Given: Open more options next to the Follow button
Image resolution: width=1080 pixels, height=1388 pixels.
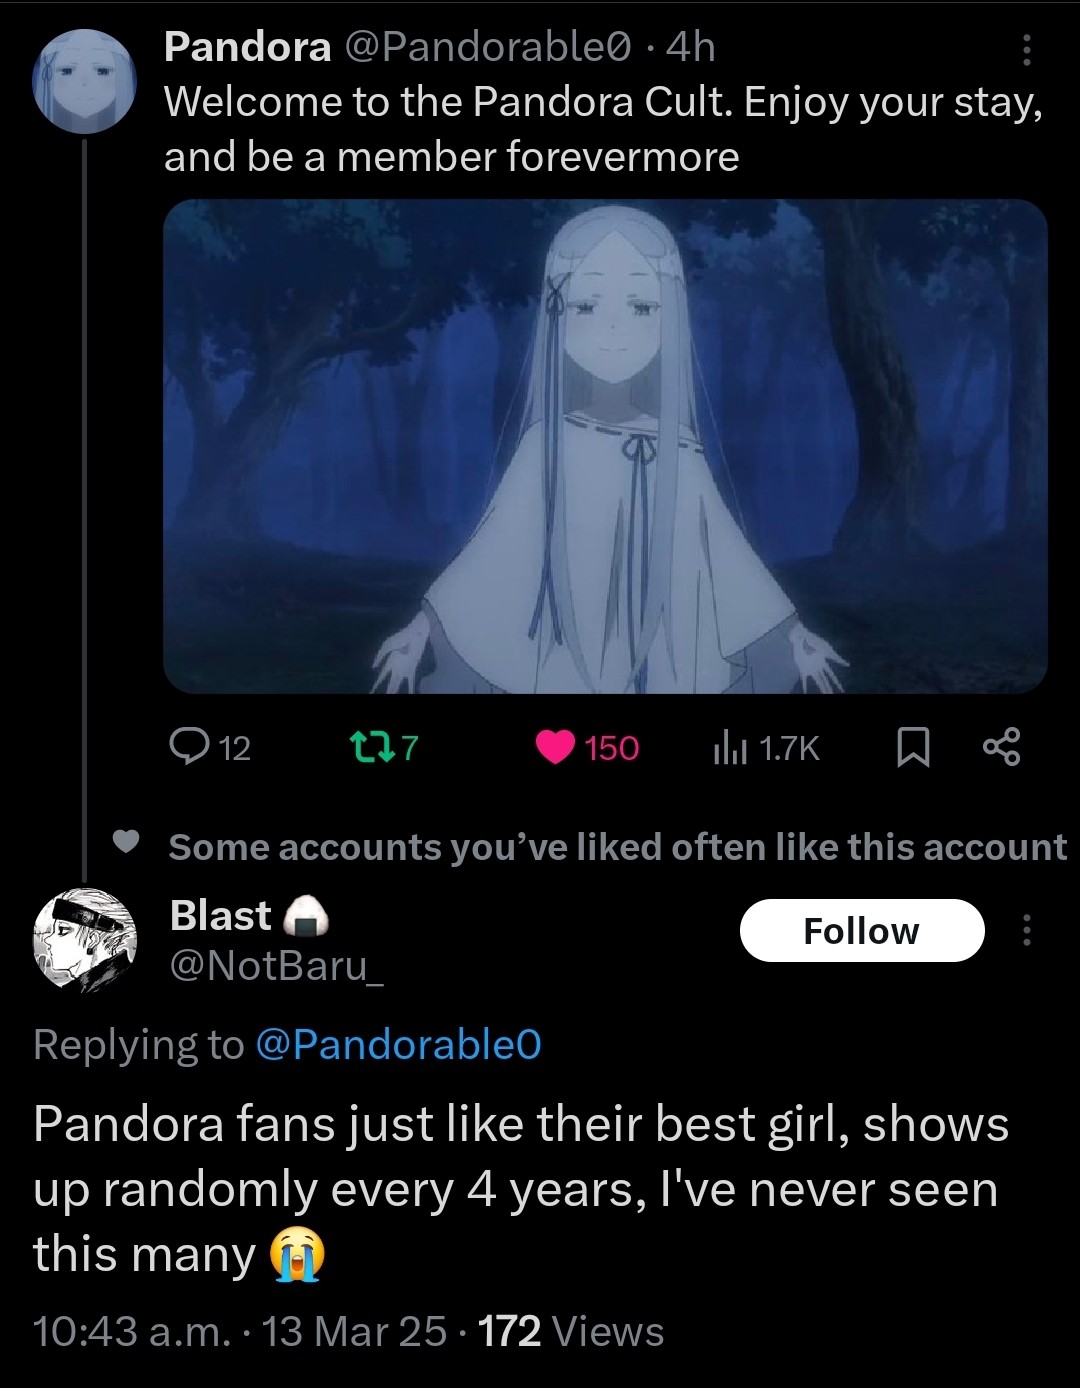Looking at the screenshot, I should coord(1026,931).
